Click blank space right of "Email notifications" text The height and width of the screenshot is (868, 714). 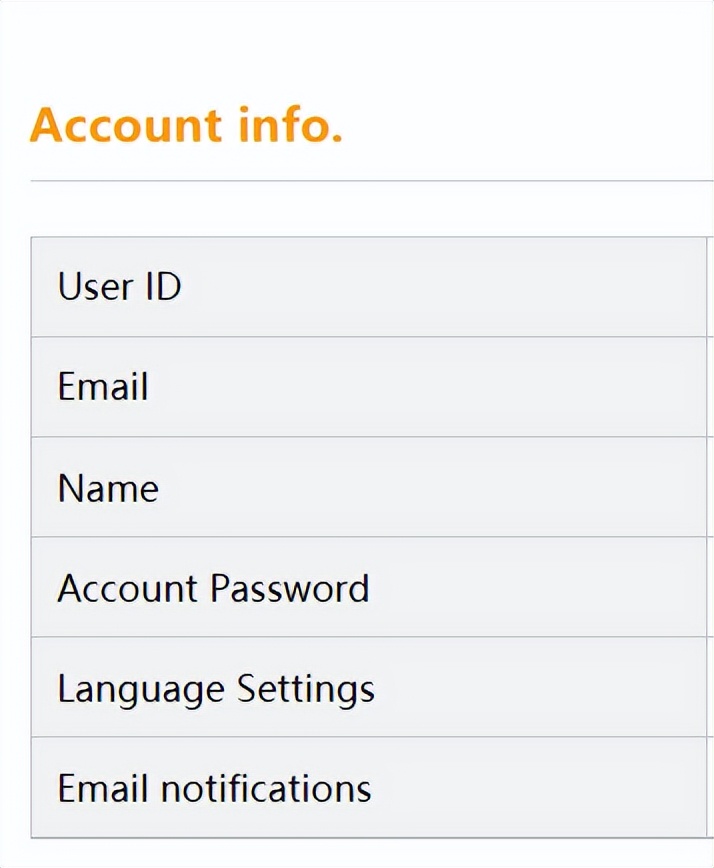coord(540,788)
